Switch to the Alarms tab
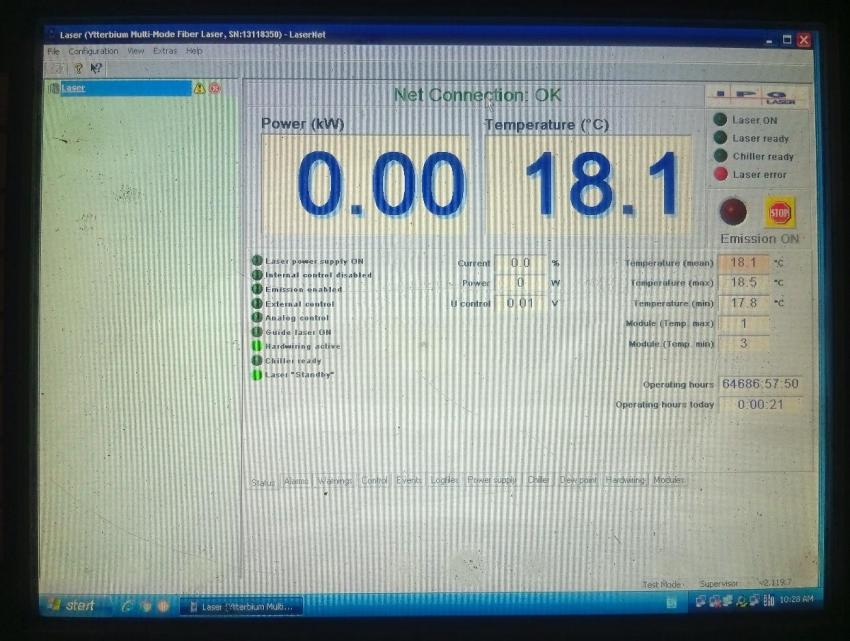 [x=296, y=481]
